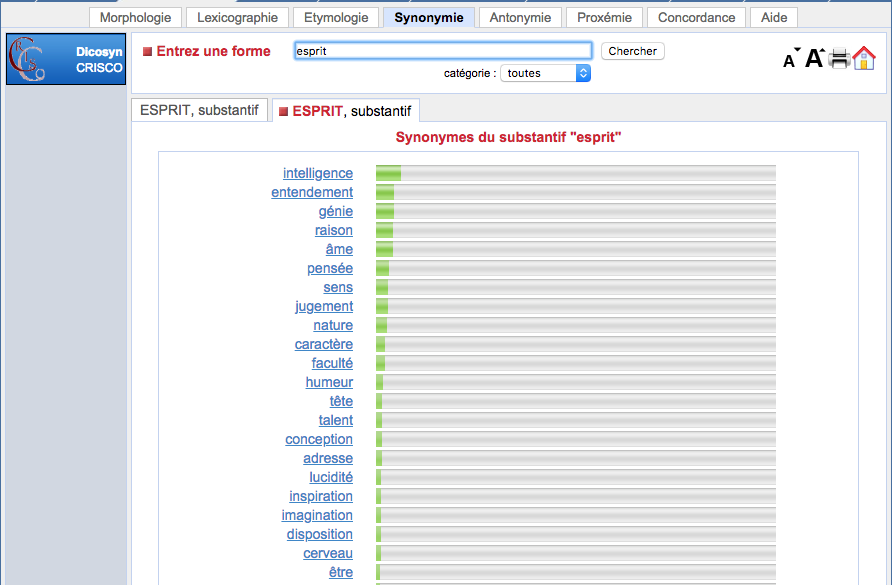
Task: Open the Aide tab
Action: click(x=774, y=18)
